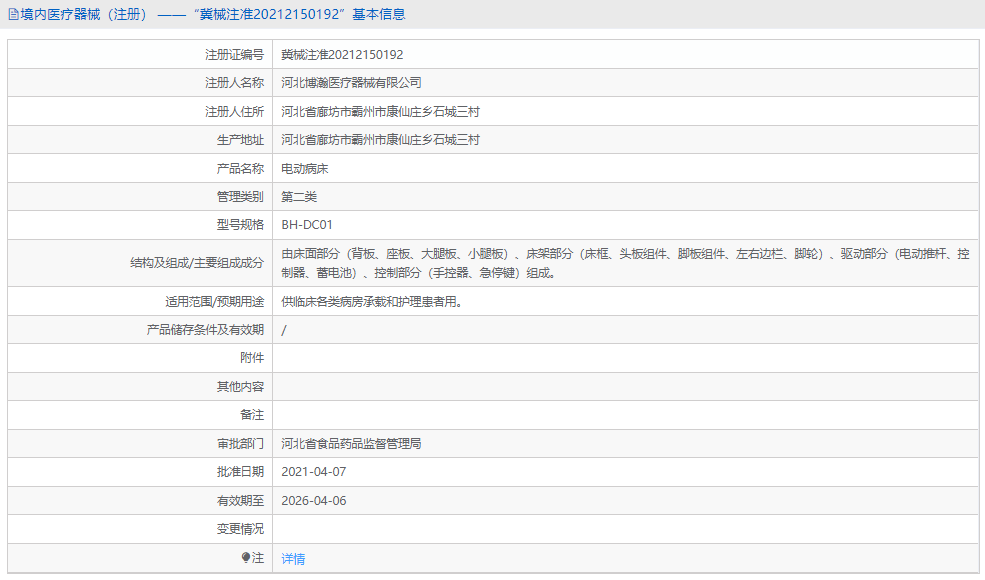Open the 详情 link in the 注 row
985x580 pixels.
pos(292,558)
